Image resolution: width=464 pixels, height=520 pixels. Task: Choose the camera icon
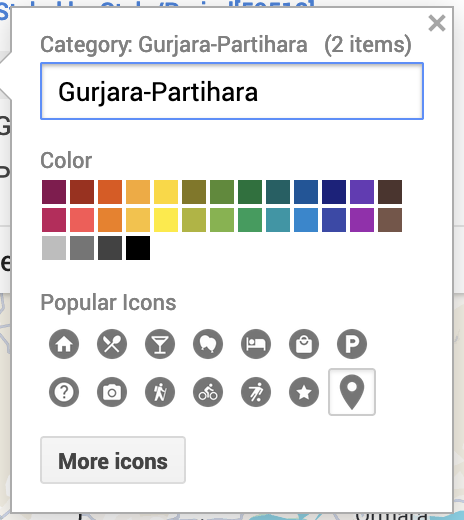coord(112,392)
